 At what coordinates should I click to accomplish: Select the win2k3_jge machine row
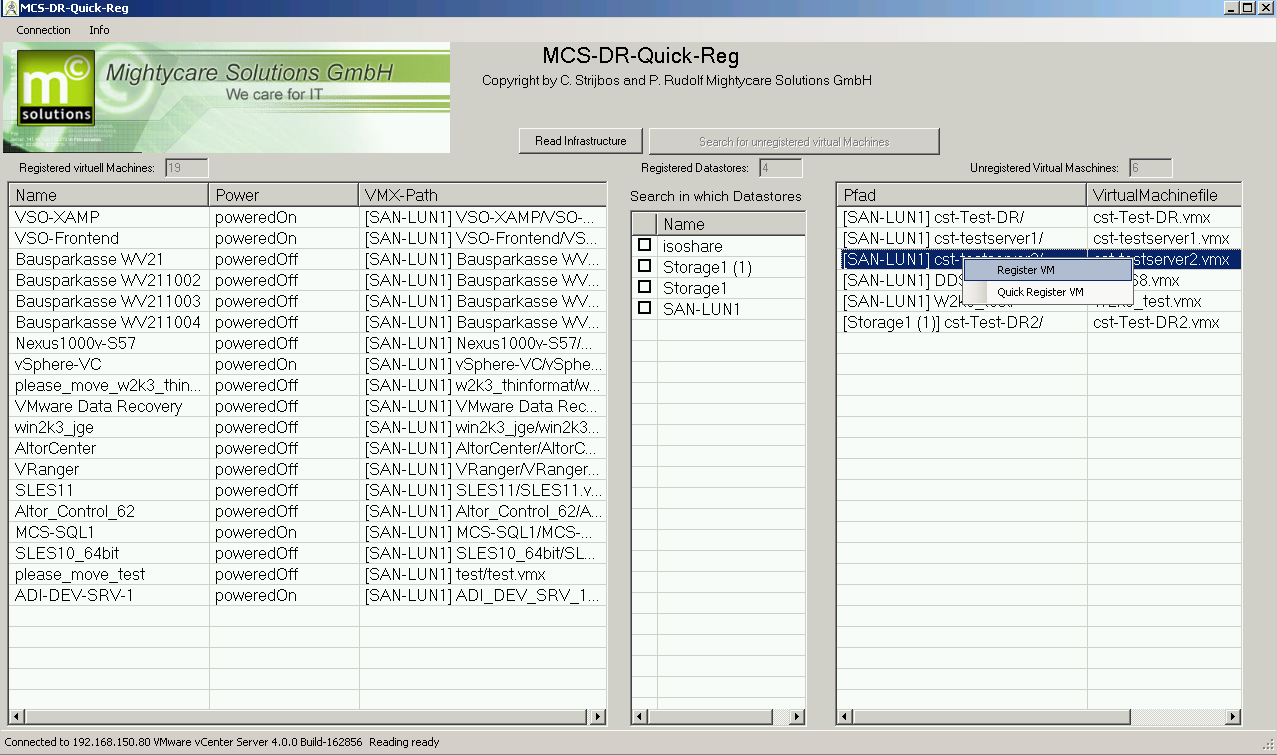point(308,427)
